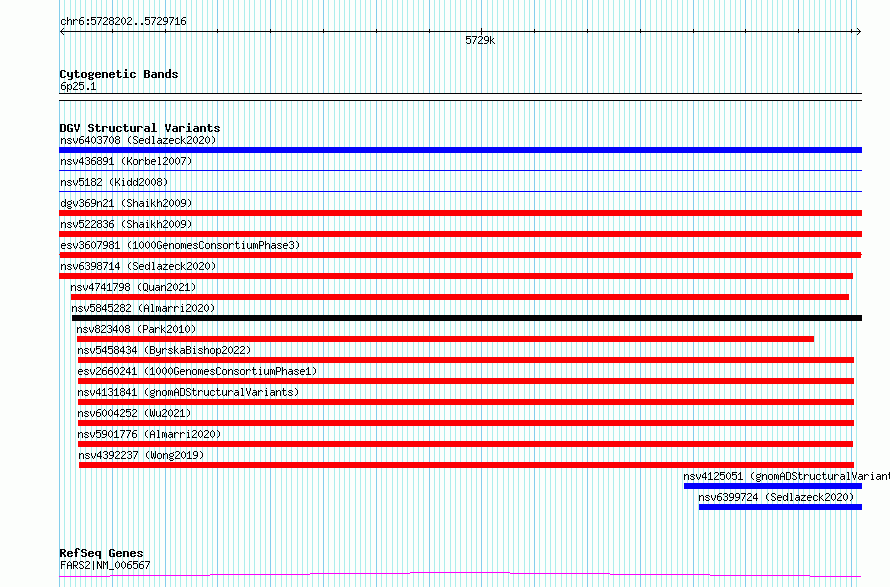890x587 pixels.
Task: Click the nsv823408 (Park2010) label
Action: [136, 329]
